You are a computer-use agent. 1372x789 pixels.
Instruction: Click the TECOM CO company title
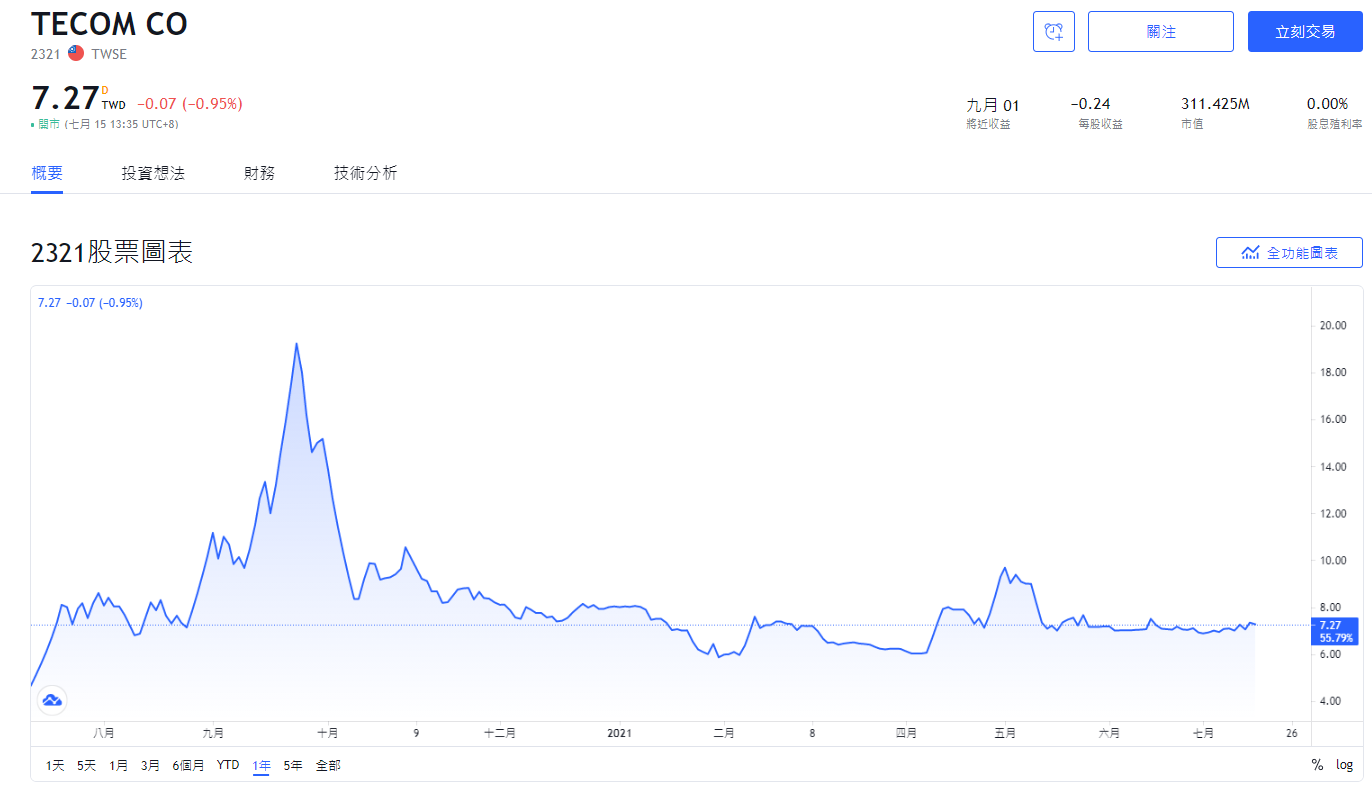tap(109, 24)
